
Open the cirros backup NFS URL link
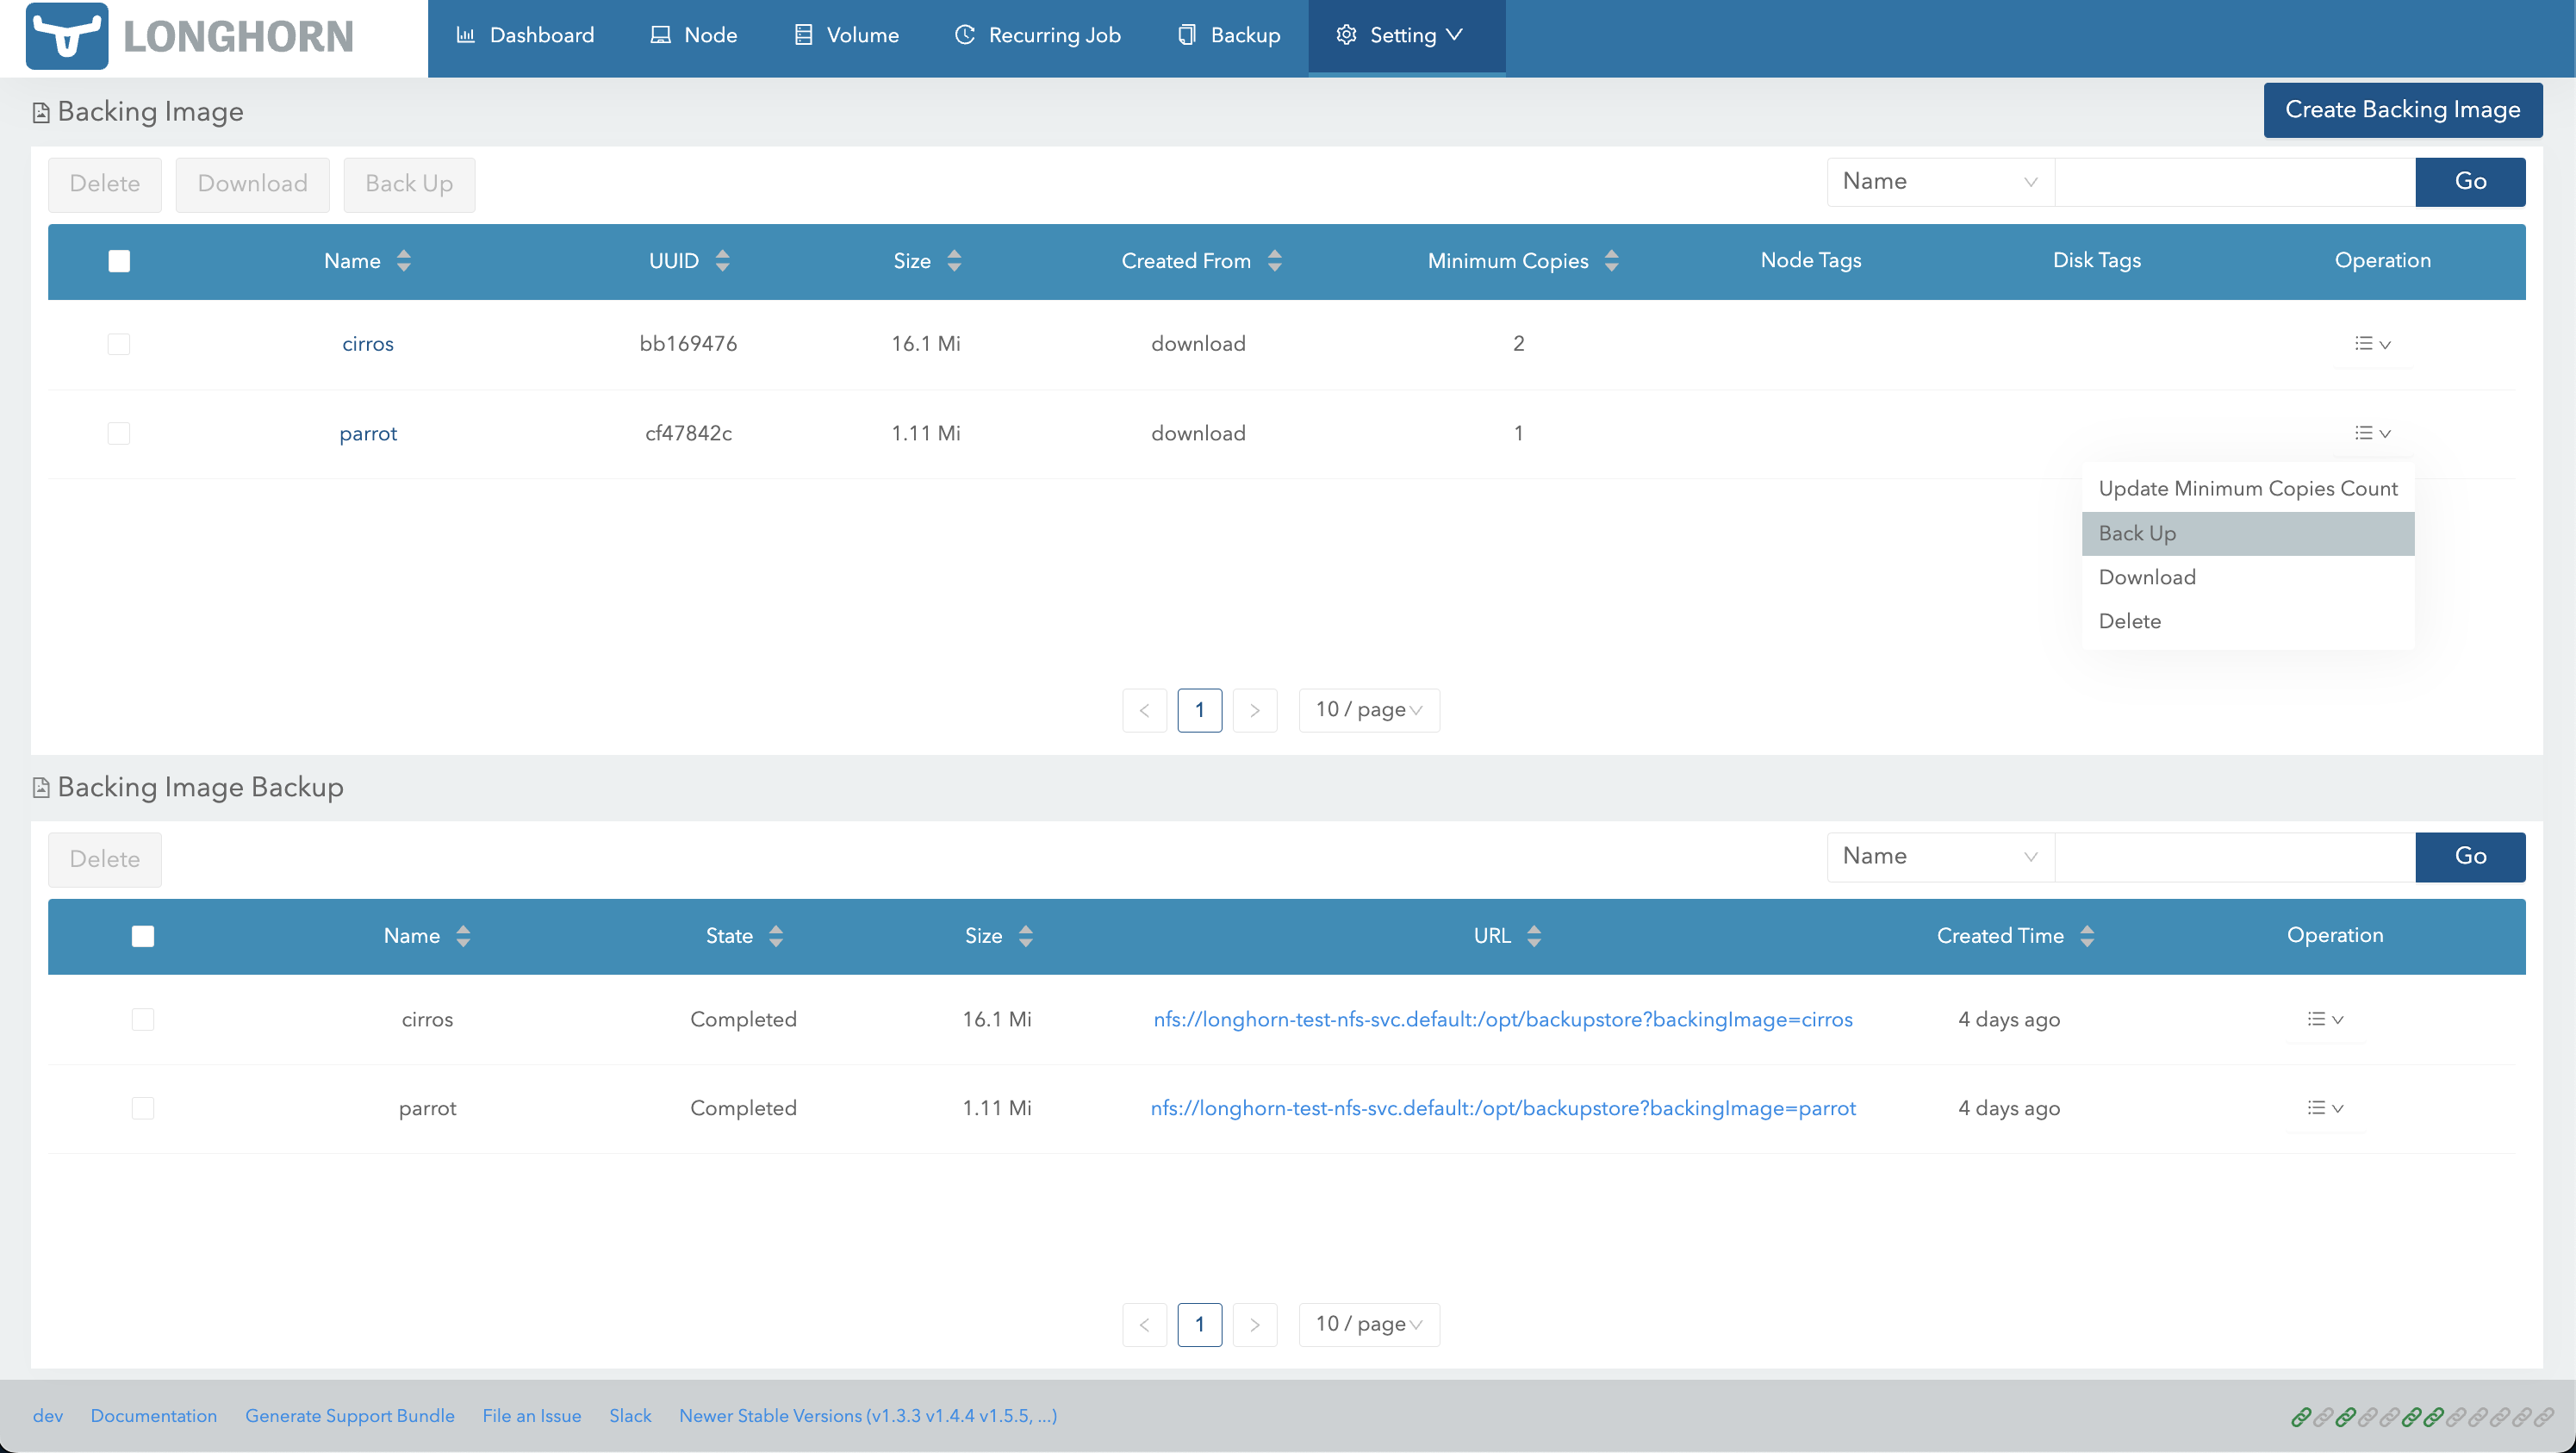(x=1502, y=1019)
